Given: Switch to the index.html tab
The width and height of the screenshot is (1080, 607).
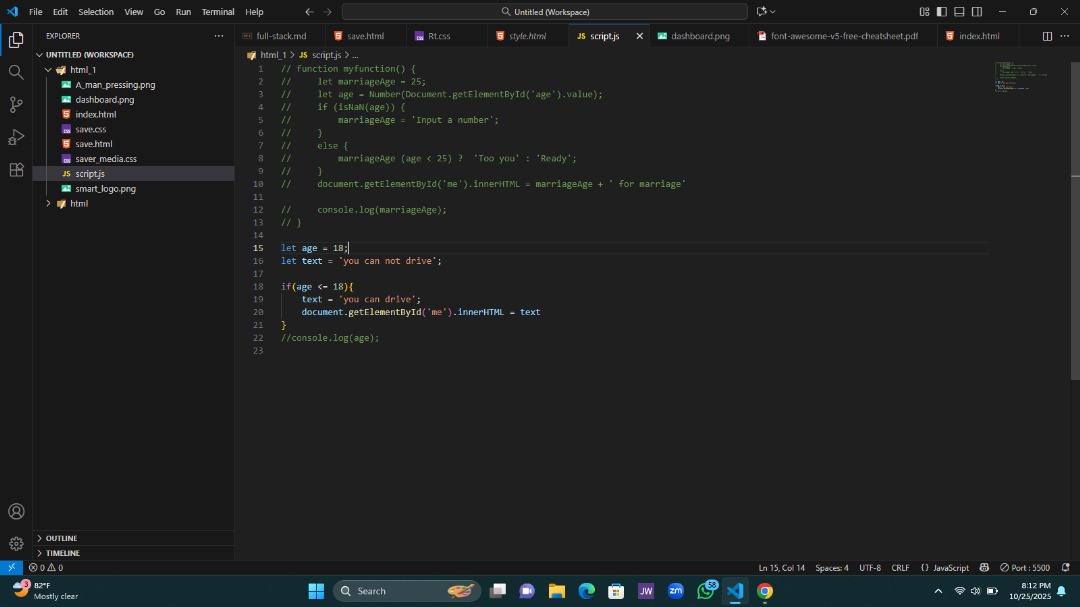Looking at the screenshot, I should tap(979, 36).
